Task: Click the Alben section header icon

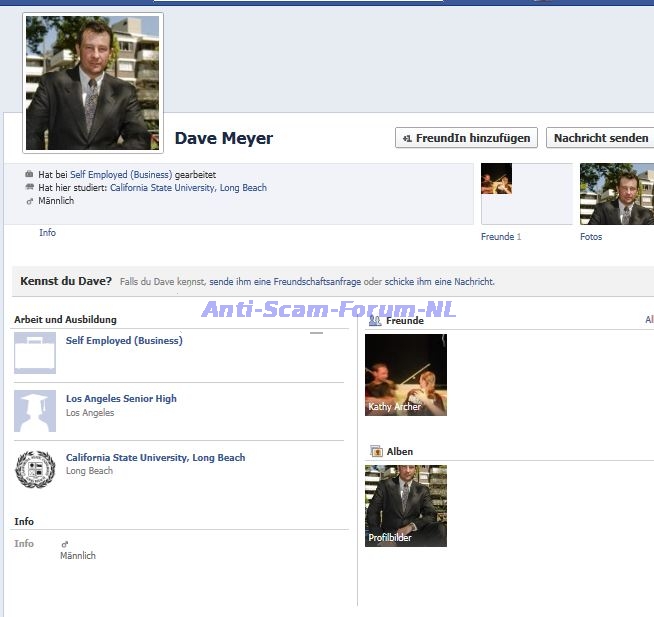Action: [376, 452]
